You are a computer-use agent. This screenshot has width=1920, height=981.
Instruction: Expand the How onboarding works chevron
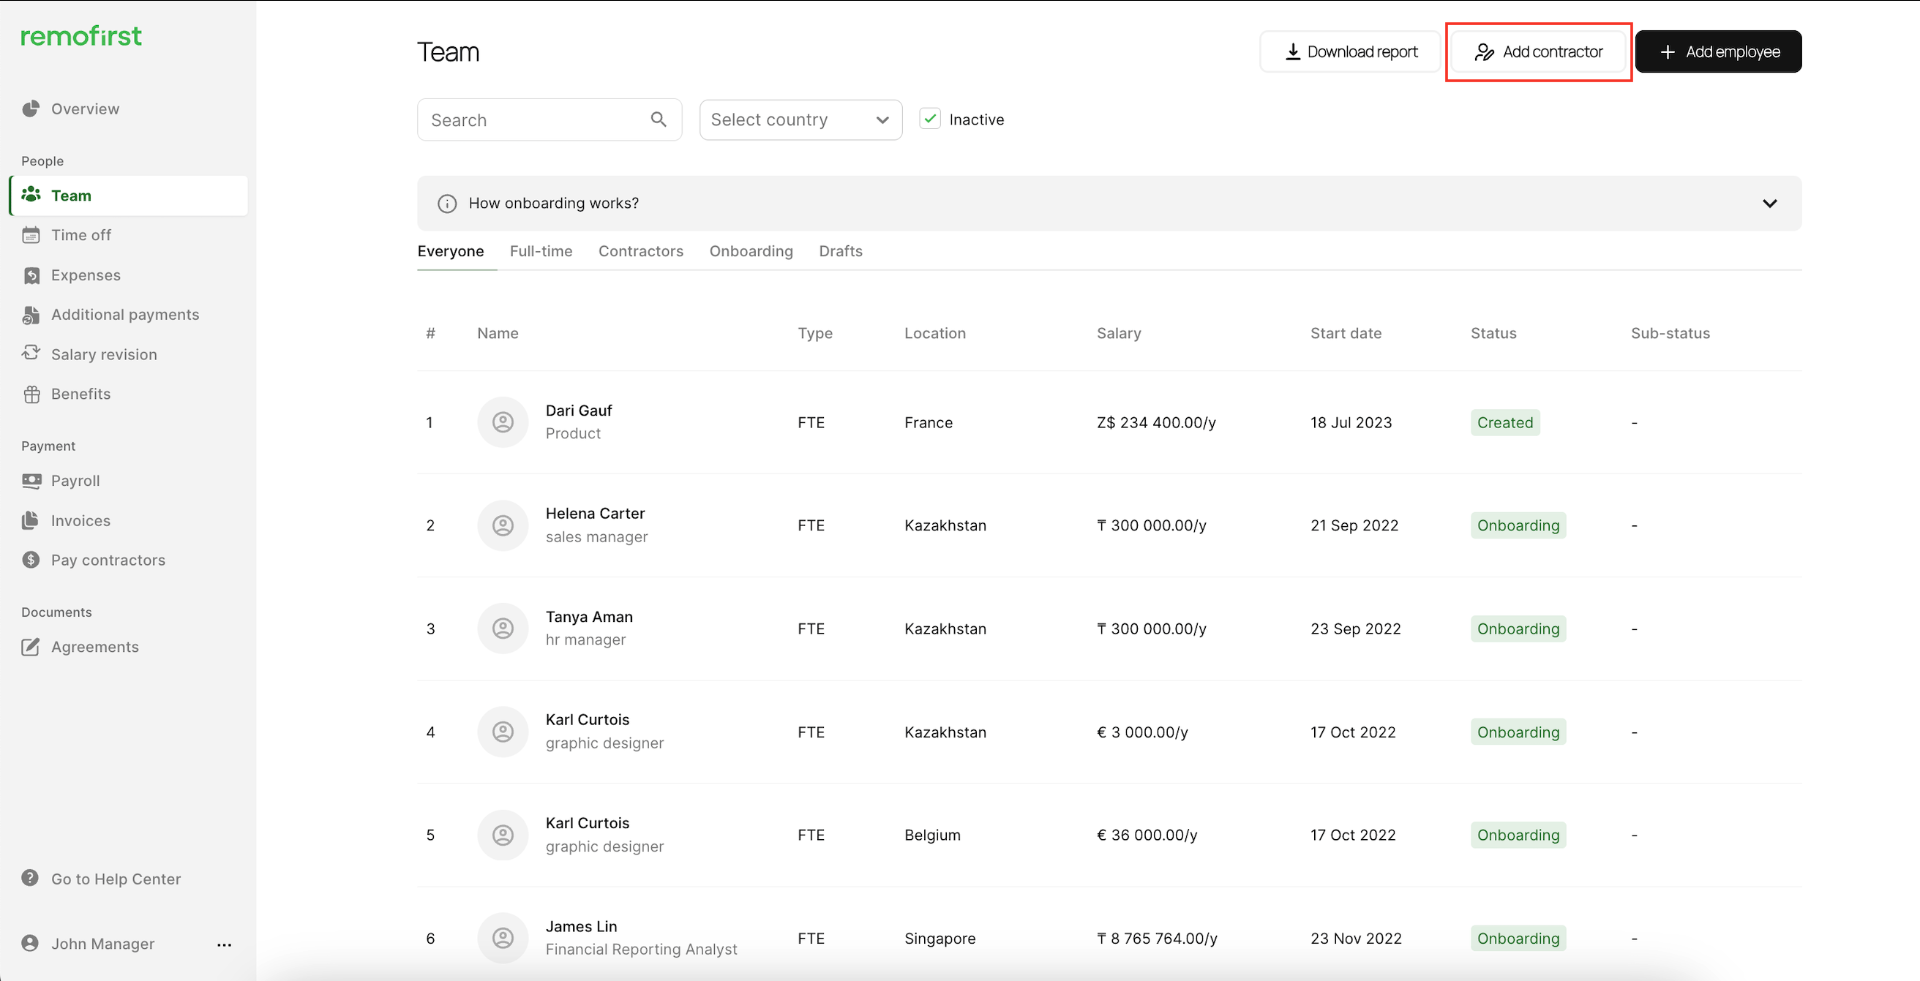[x=1770, y=203]
